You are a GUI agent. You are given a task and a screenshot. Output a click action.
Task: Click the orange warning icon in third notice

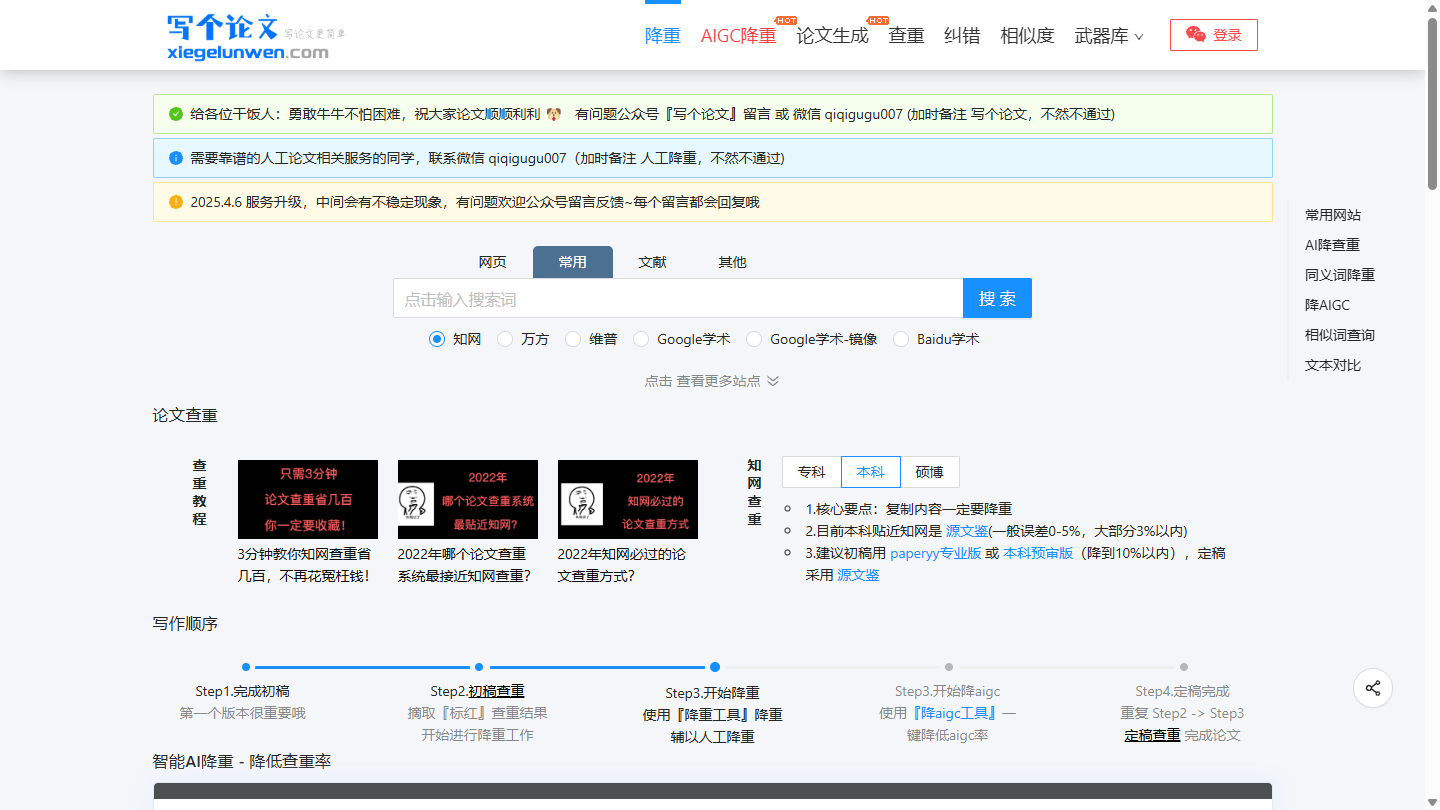(x=176, y=202)
